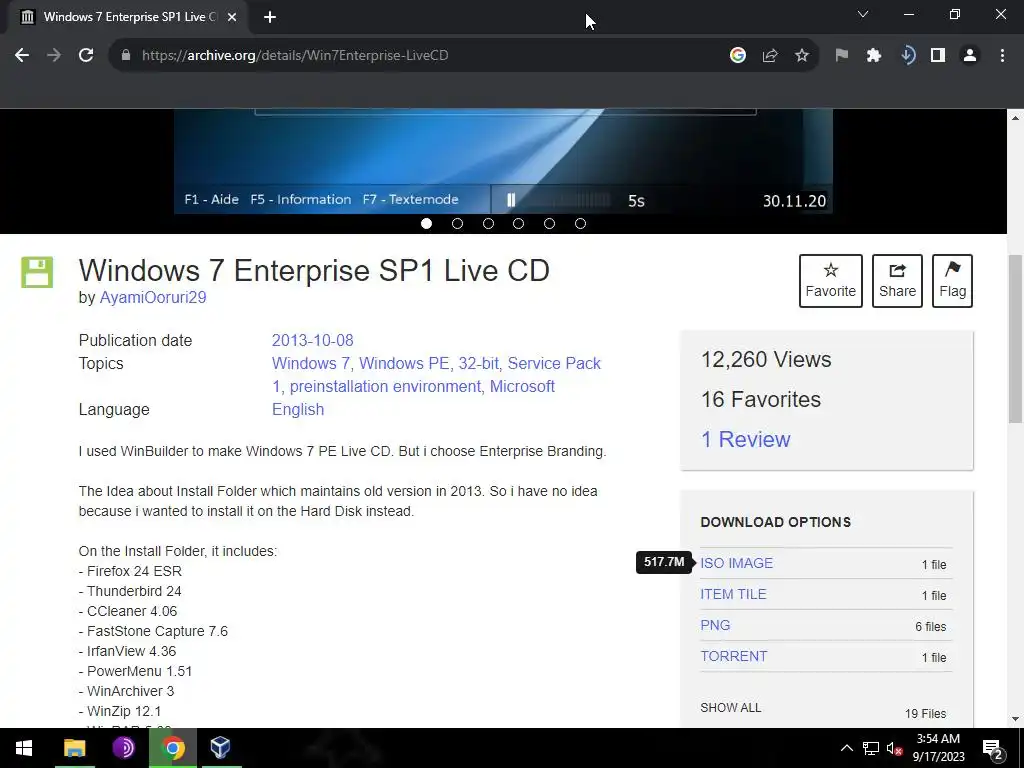Click the 2013-10-08 publication date link
This screenshot has height=768, width=1024.
coord(312,340)
